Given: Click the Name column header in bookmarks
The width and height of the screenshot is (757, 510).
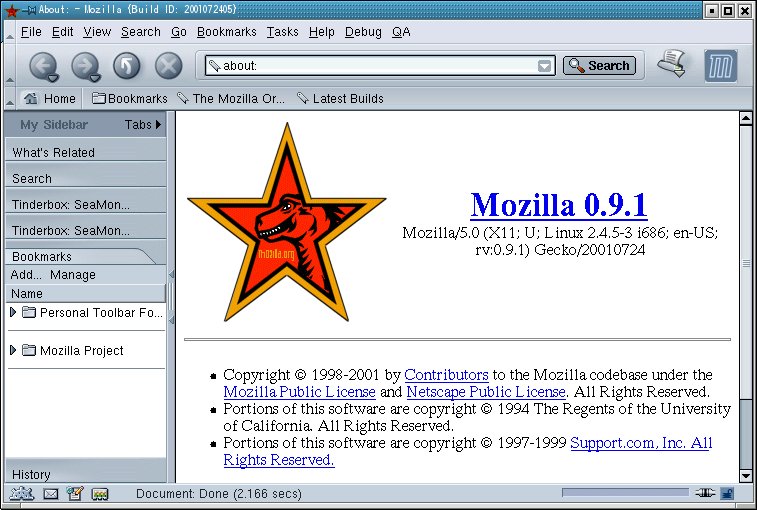Looking at the screenshot, I should tap(85, 294).
